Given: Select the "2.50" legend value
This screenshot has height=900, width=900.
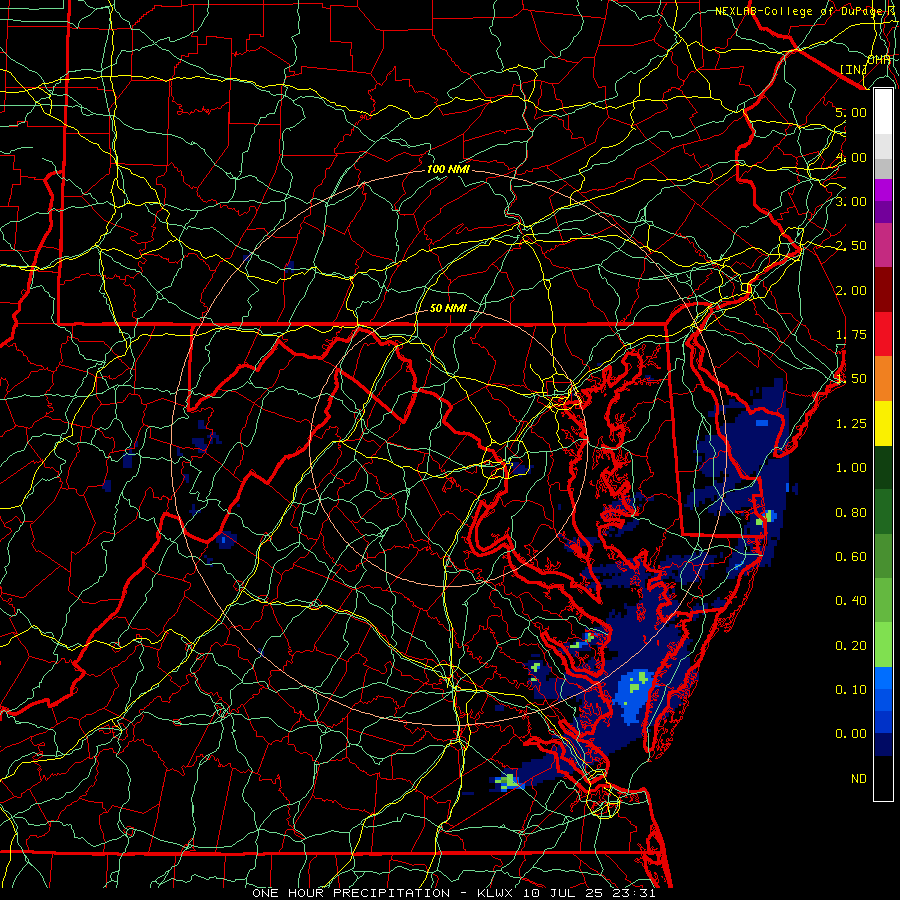Looking at the screenshot, I should (851, 246).
